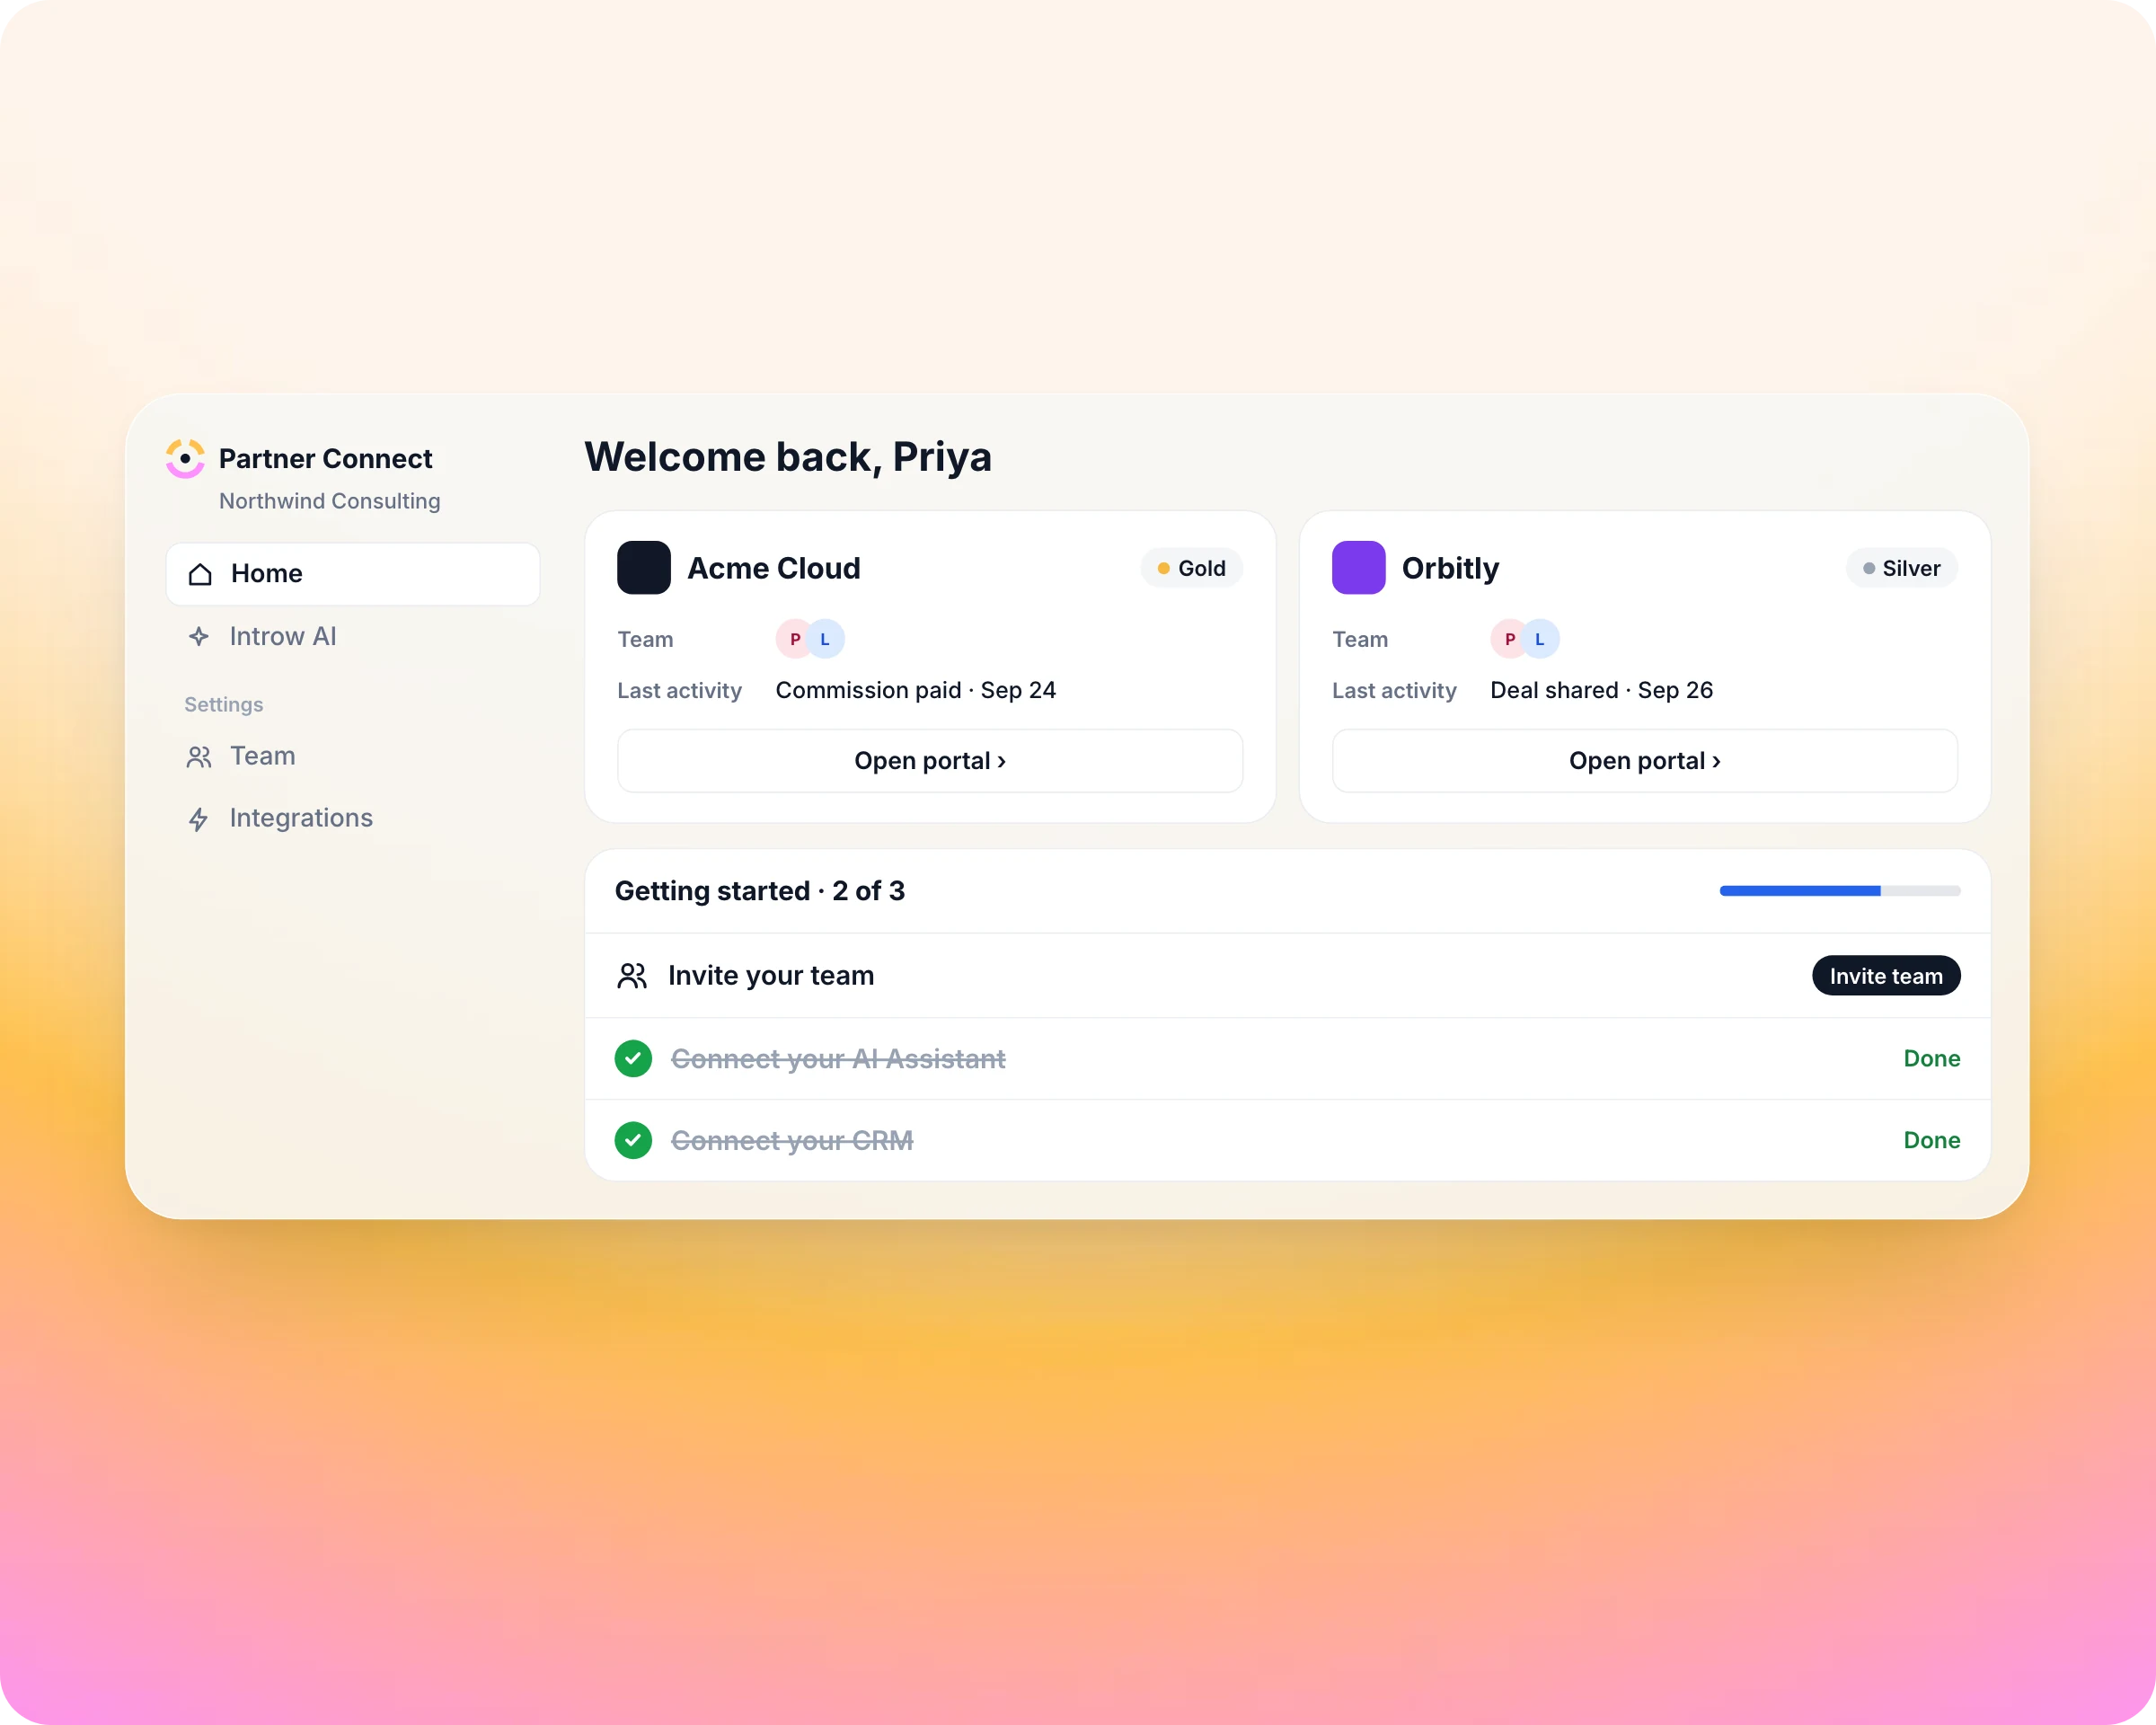This screenshot has width=2156, height=1725.
Task: Open Introw AI in sidebar
Action: click(353, 636)
